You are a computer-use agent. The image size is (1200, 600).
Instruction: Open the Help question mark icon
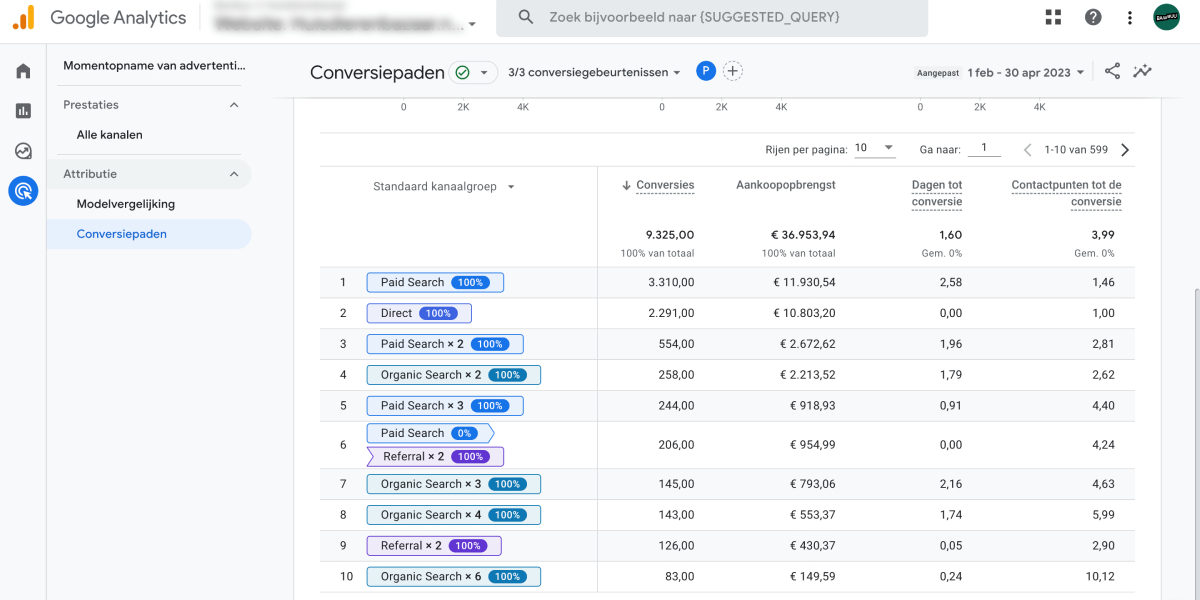(x=1093, y=17)
